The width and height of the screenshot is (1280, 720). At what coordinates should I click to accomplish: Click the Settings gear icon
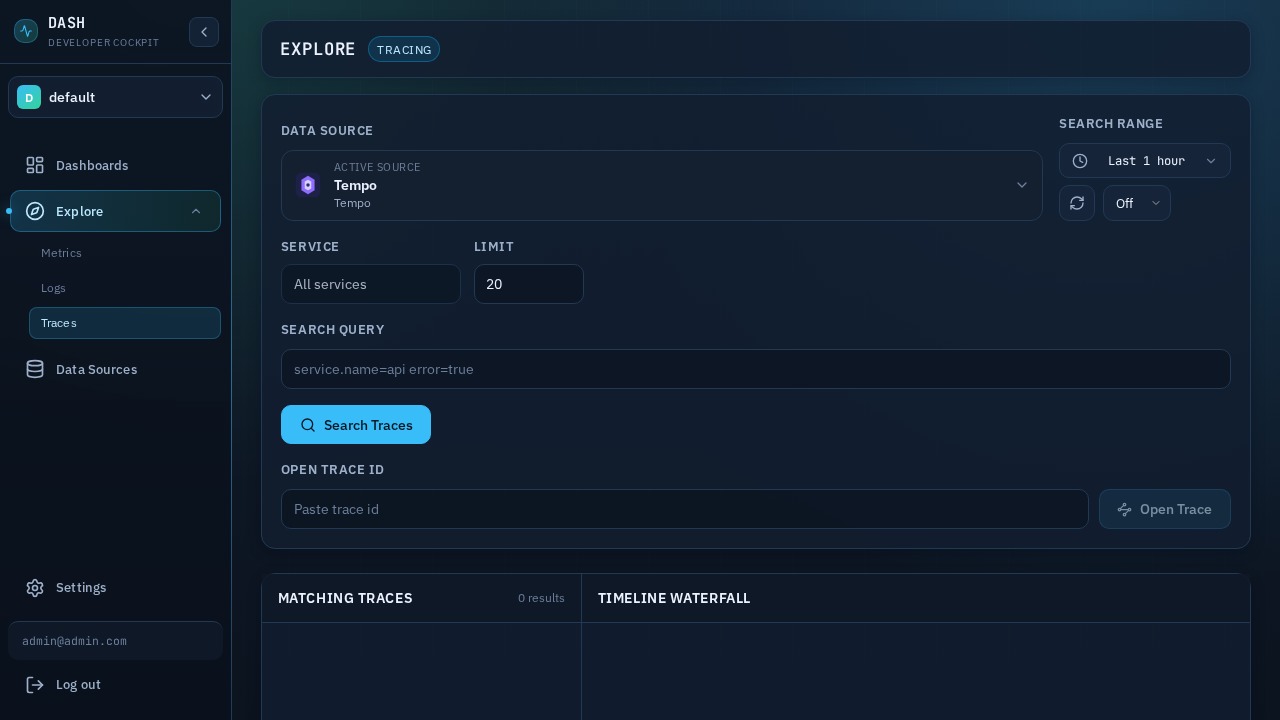tap(35, 587)
